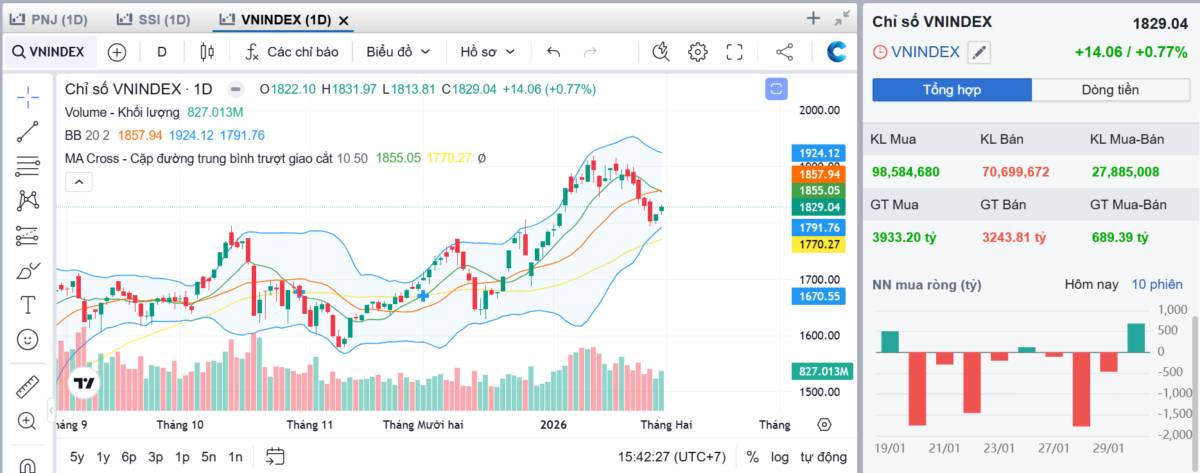This screenshot has width=1200, height=473.
Task: Open the price scale settings hexagon
Action: pos(824,424)
